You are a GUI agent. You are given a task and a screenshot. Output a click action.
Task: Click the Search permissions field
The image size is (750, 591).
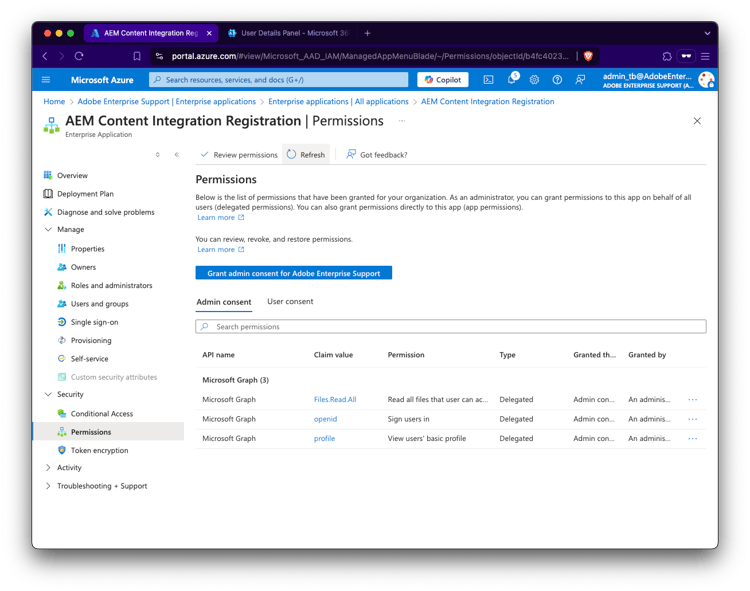pos(451,327)
